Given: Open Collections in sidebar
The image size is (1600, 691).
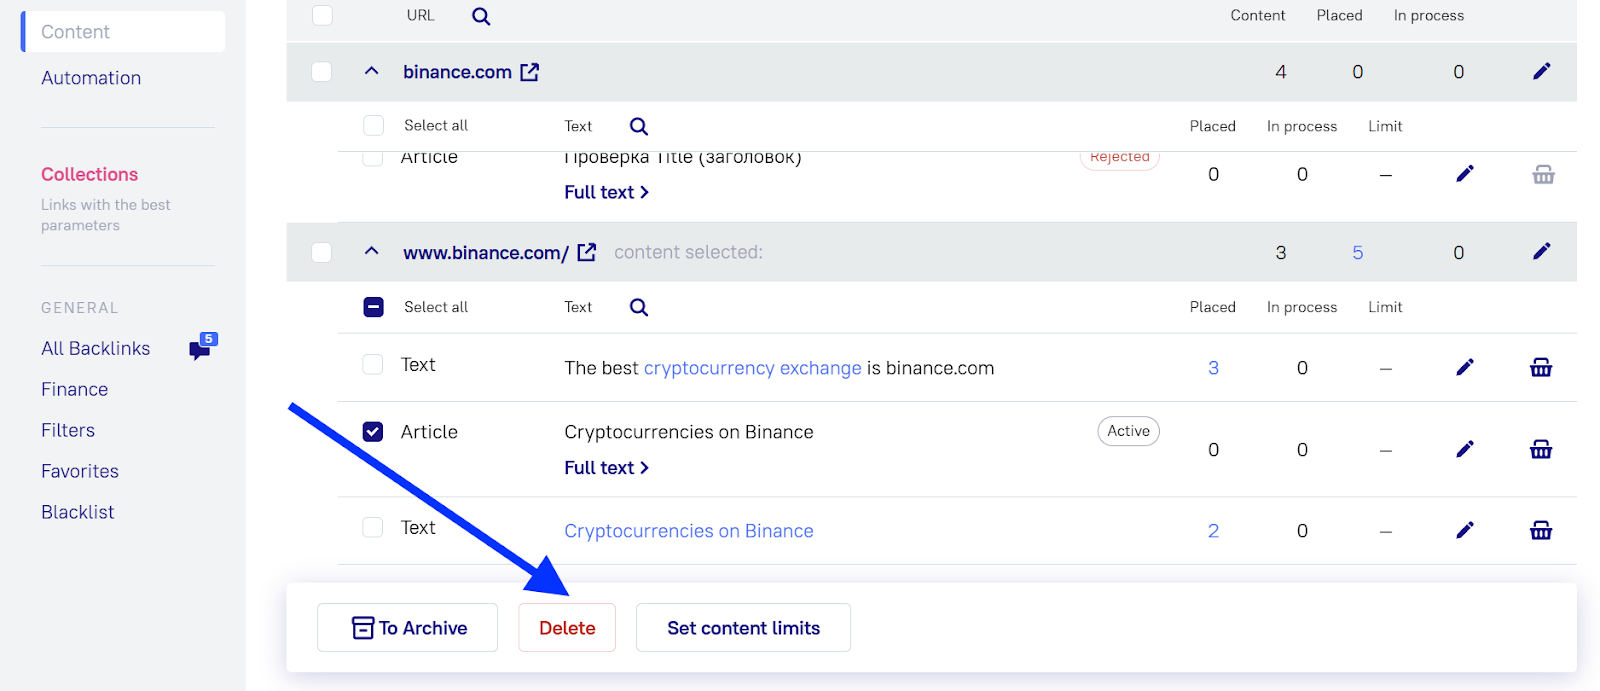Looking at the screenshot, I should pyautogui.click(x=89, y=174).
